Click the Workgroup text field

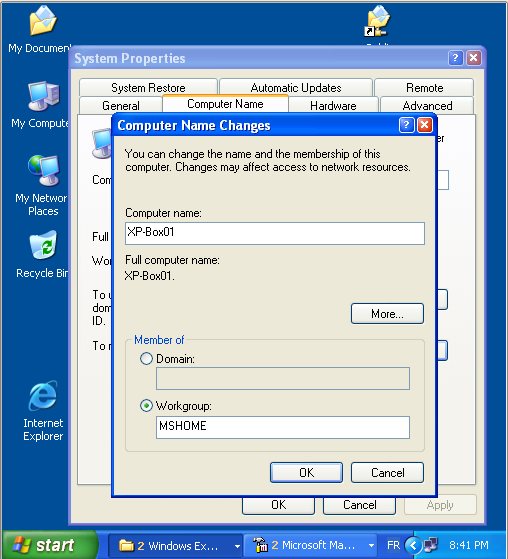(283, 427)
